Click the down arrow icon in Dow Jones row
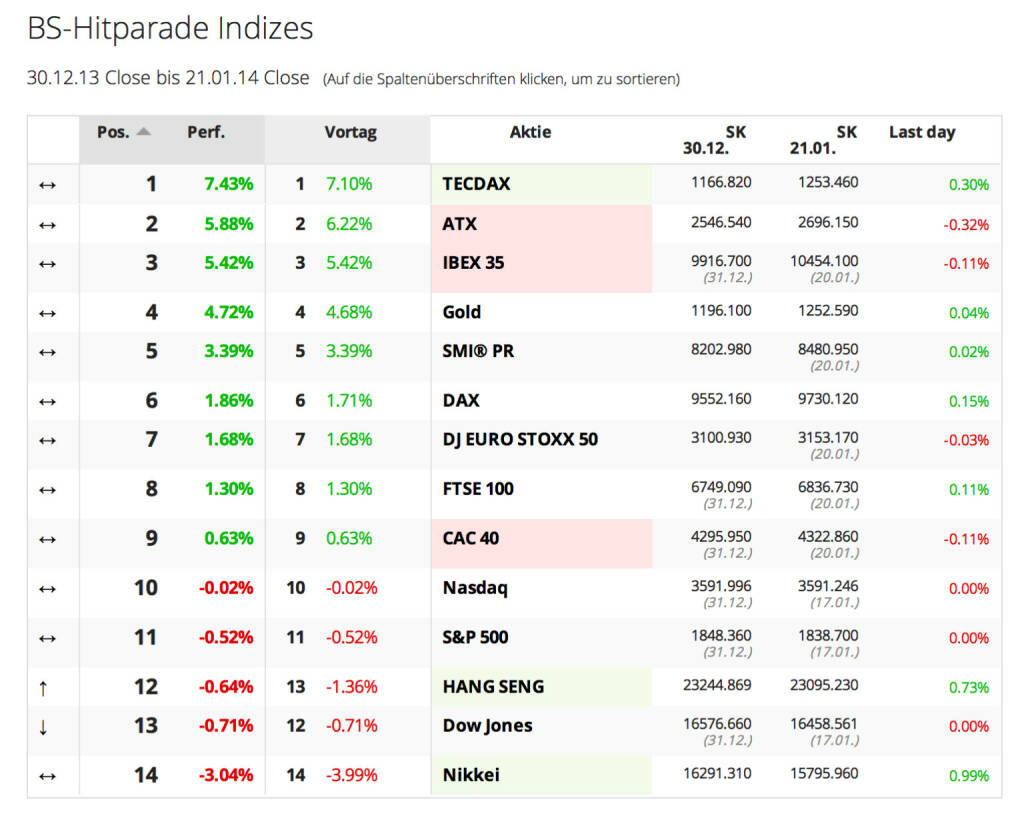This screenshot has width=1024, height=836. click(43, 727)
